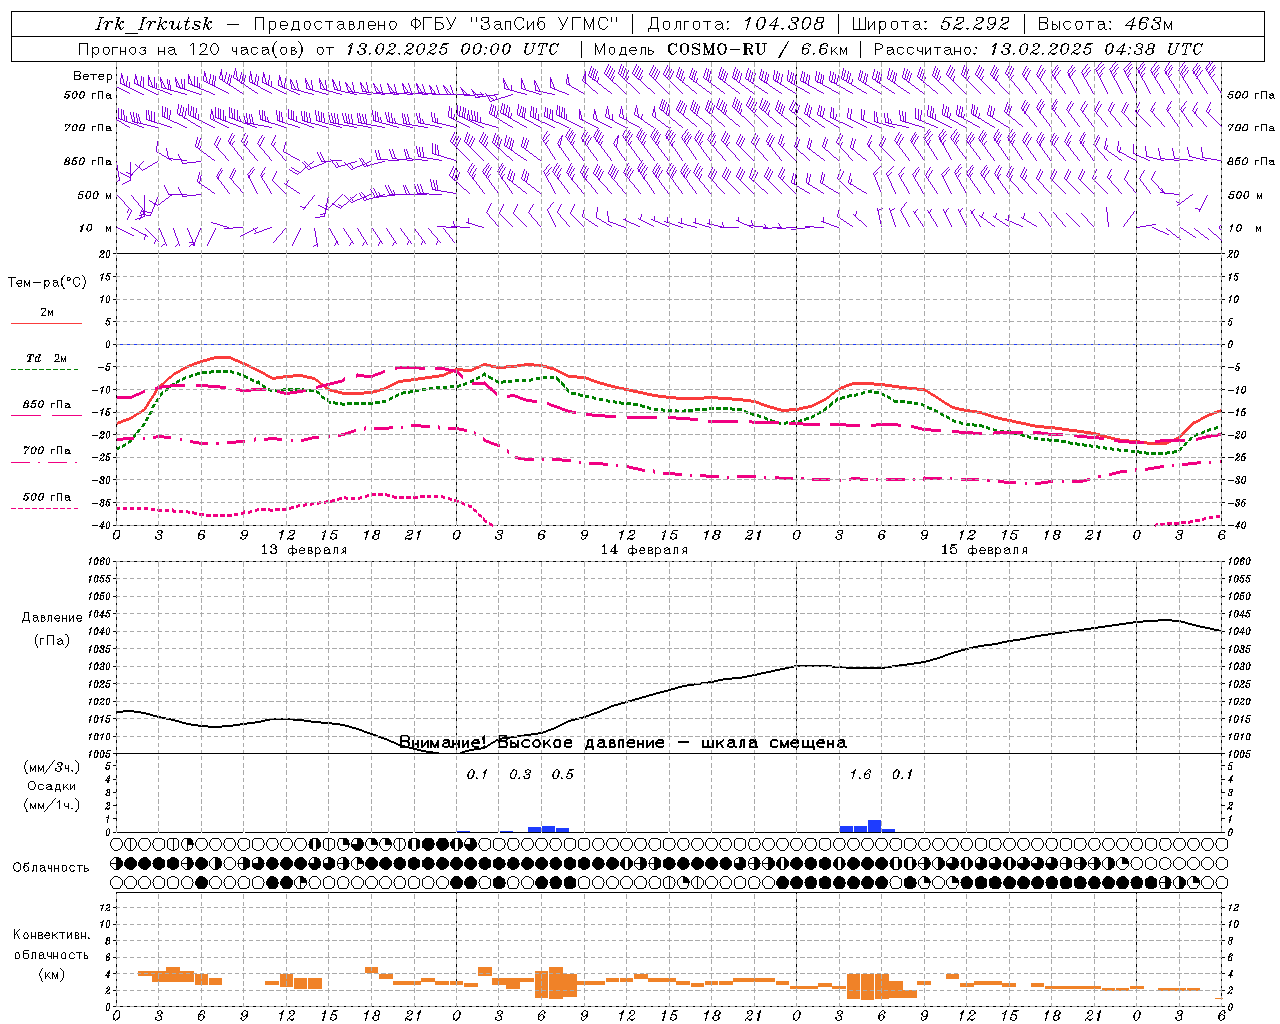Click the Конвективн. convective cloud label

[x=51, y=935]
